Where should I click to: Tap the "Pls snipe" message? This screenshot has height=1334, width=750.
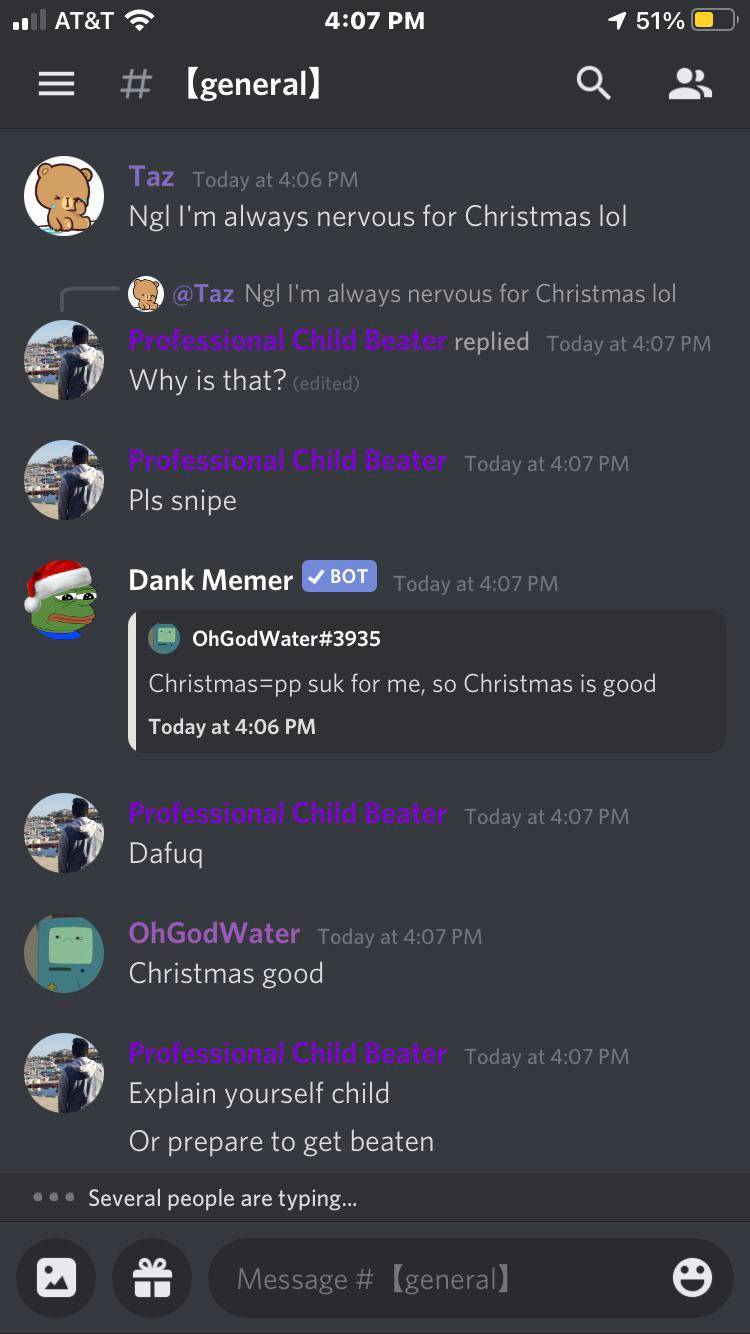click(x=183, y=500)
